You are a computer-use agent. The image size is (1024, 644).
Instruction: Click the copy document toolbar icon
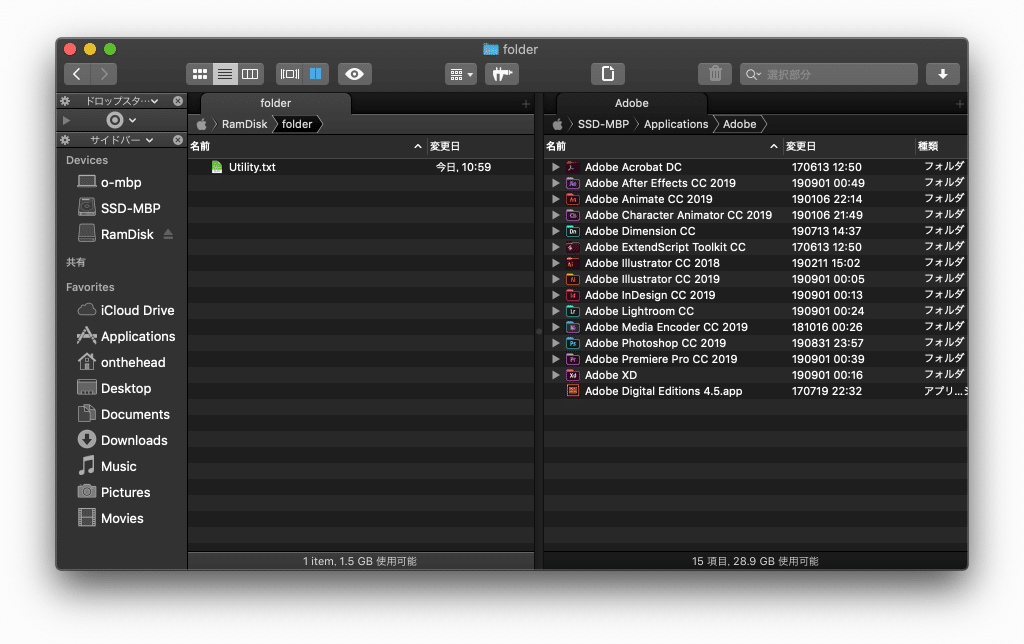coord(607,74)
